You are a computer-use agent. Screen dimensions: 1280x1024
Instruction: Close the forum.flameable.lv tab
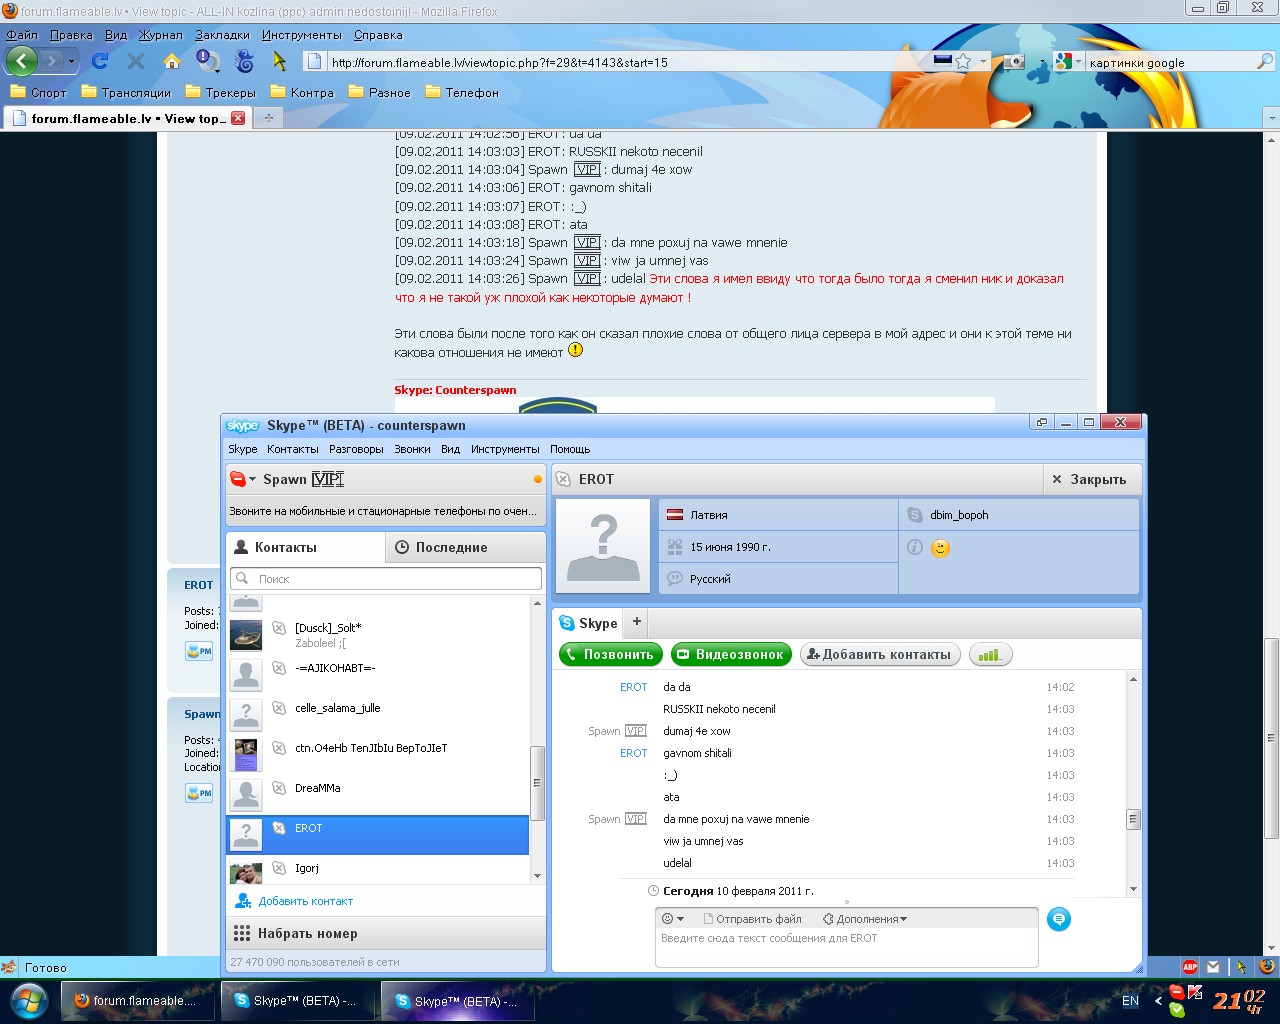238,118
